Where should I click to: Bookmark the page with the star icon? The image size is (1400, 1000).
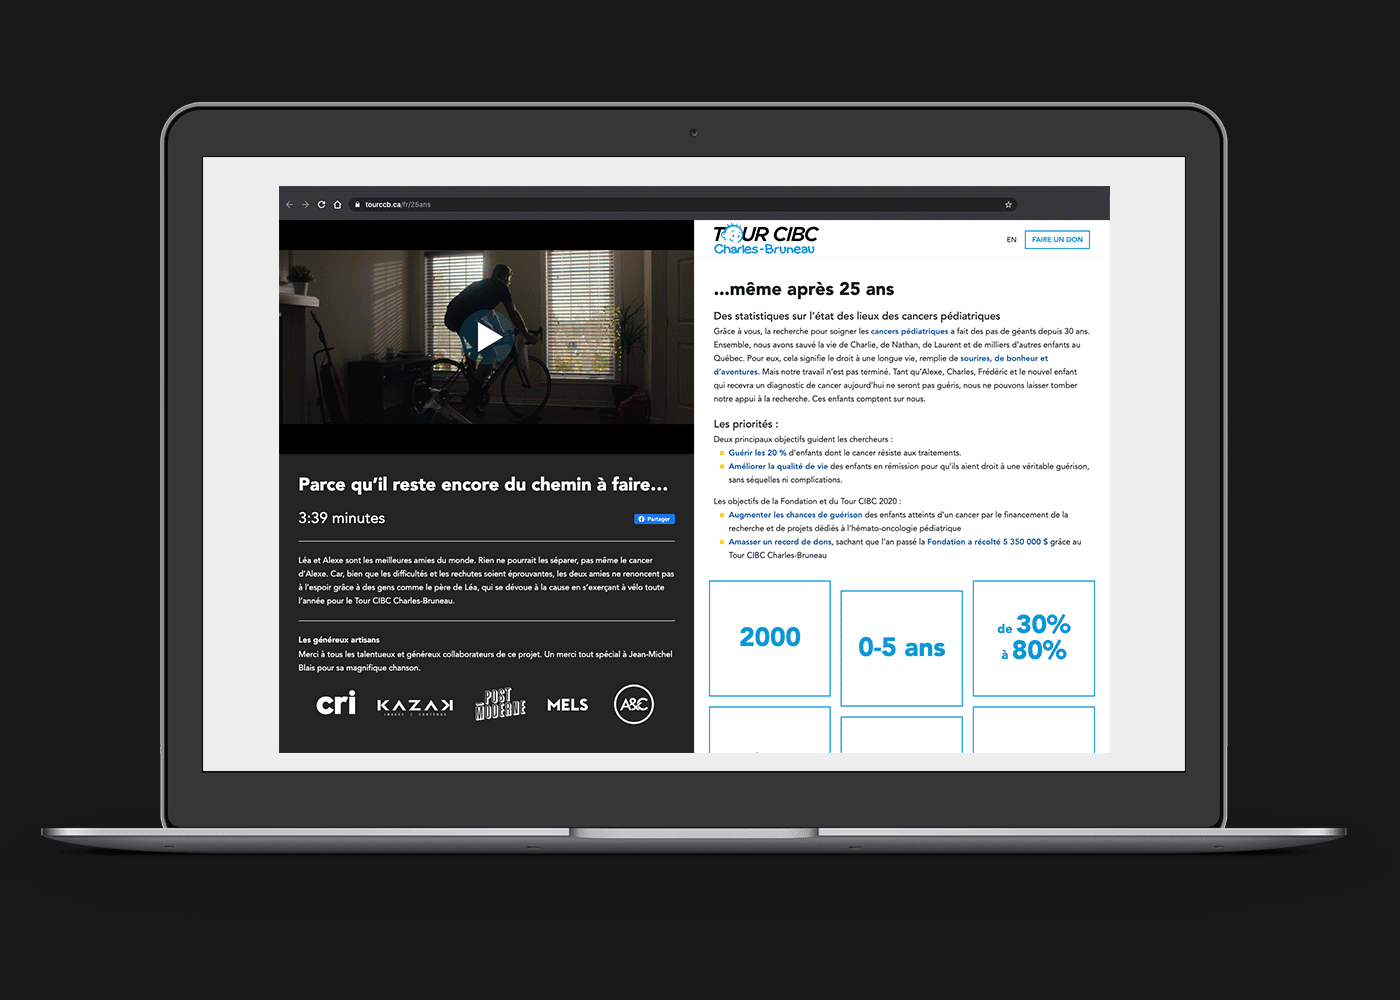pos(1008,204)
